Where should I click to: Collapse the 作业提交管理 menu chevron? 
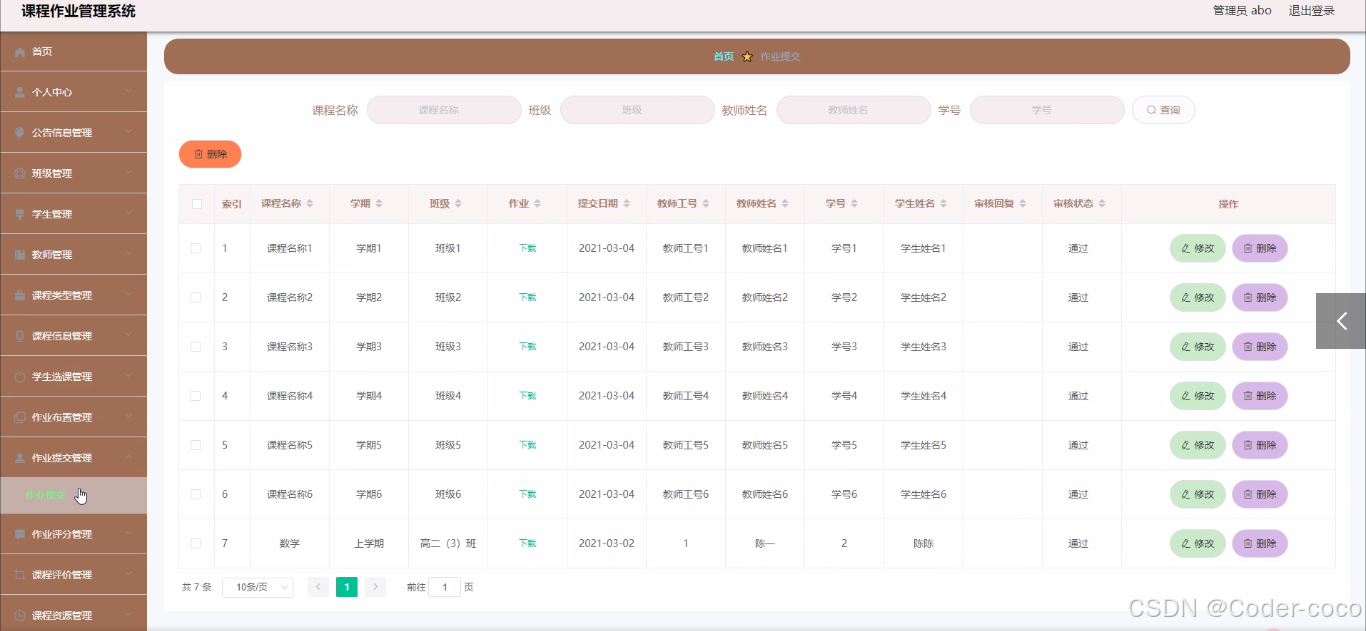click(129, 458)
